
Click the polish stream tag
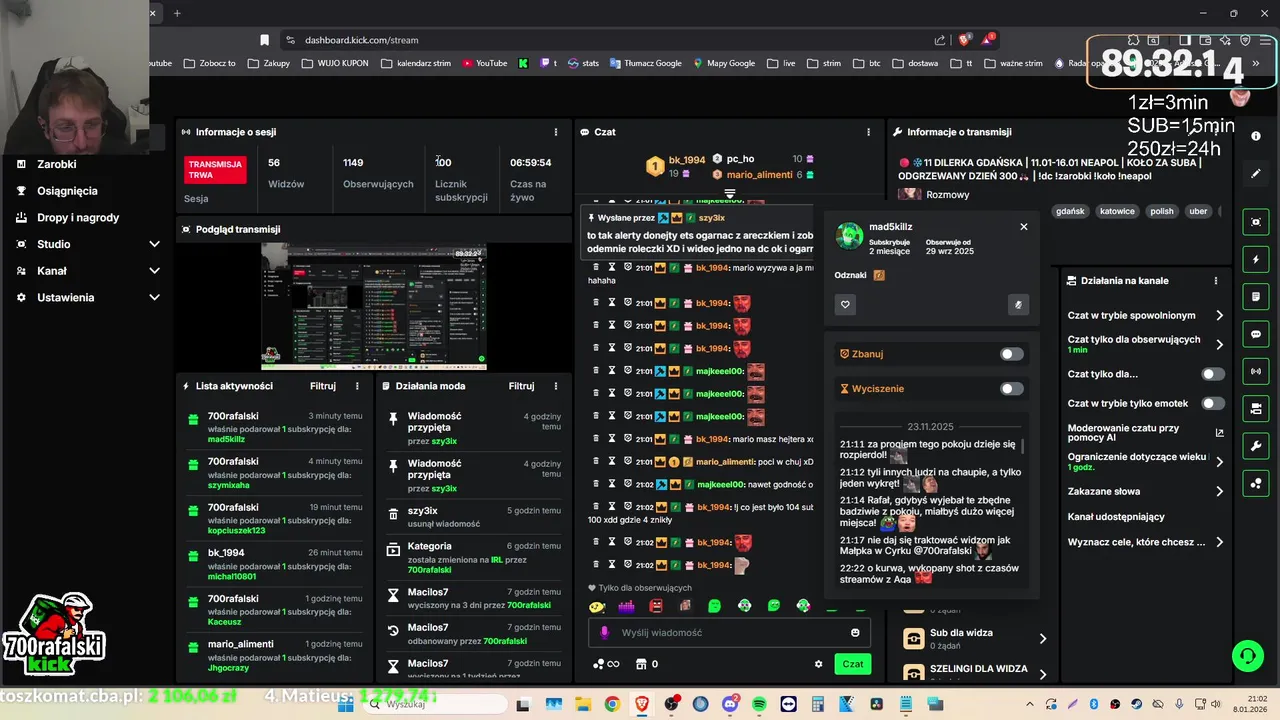point(1161,211)
